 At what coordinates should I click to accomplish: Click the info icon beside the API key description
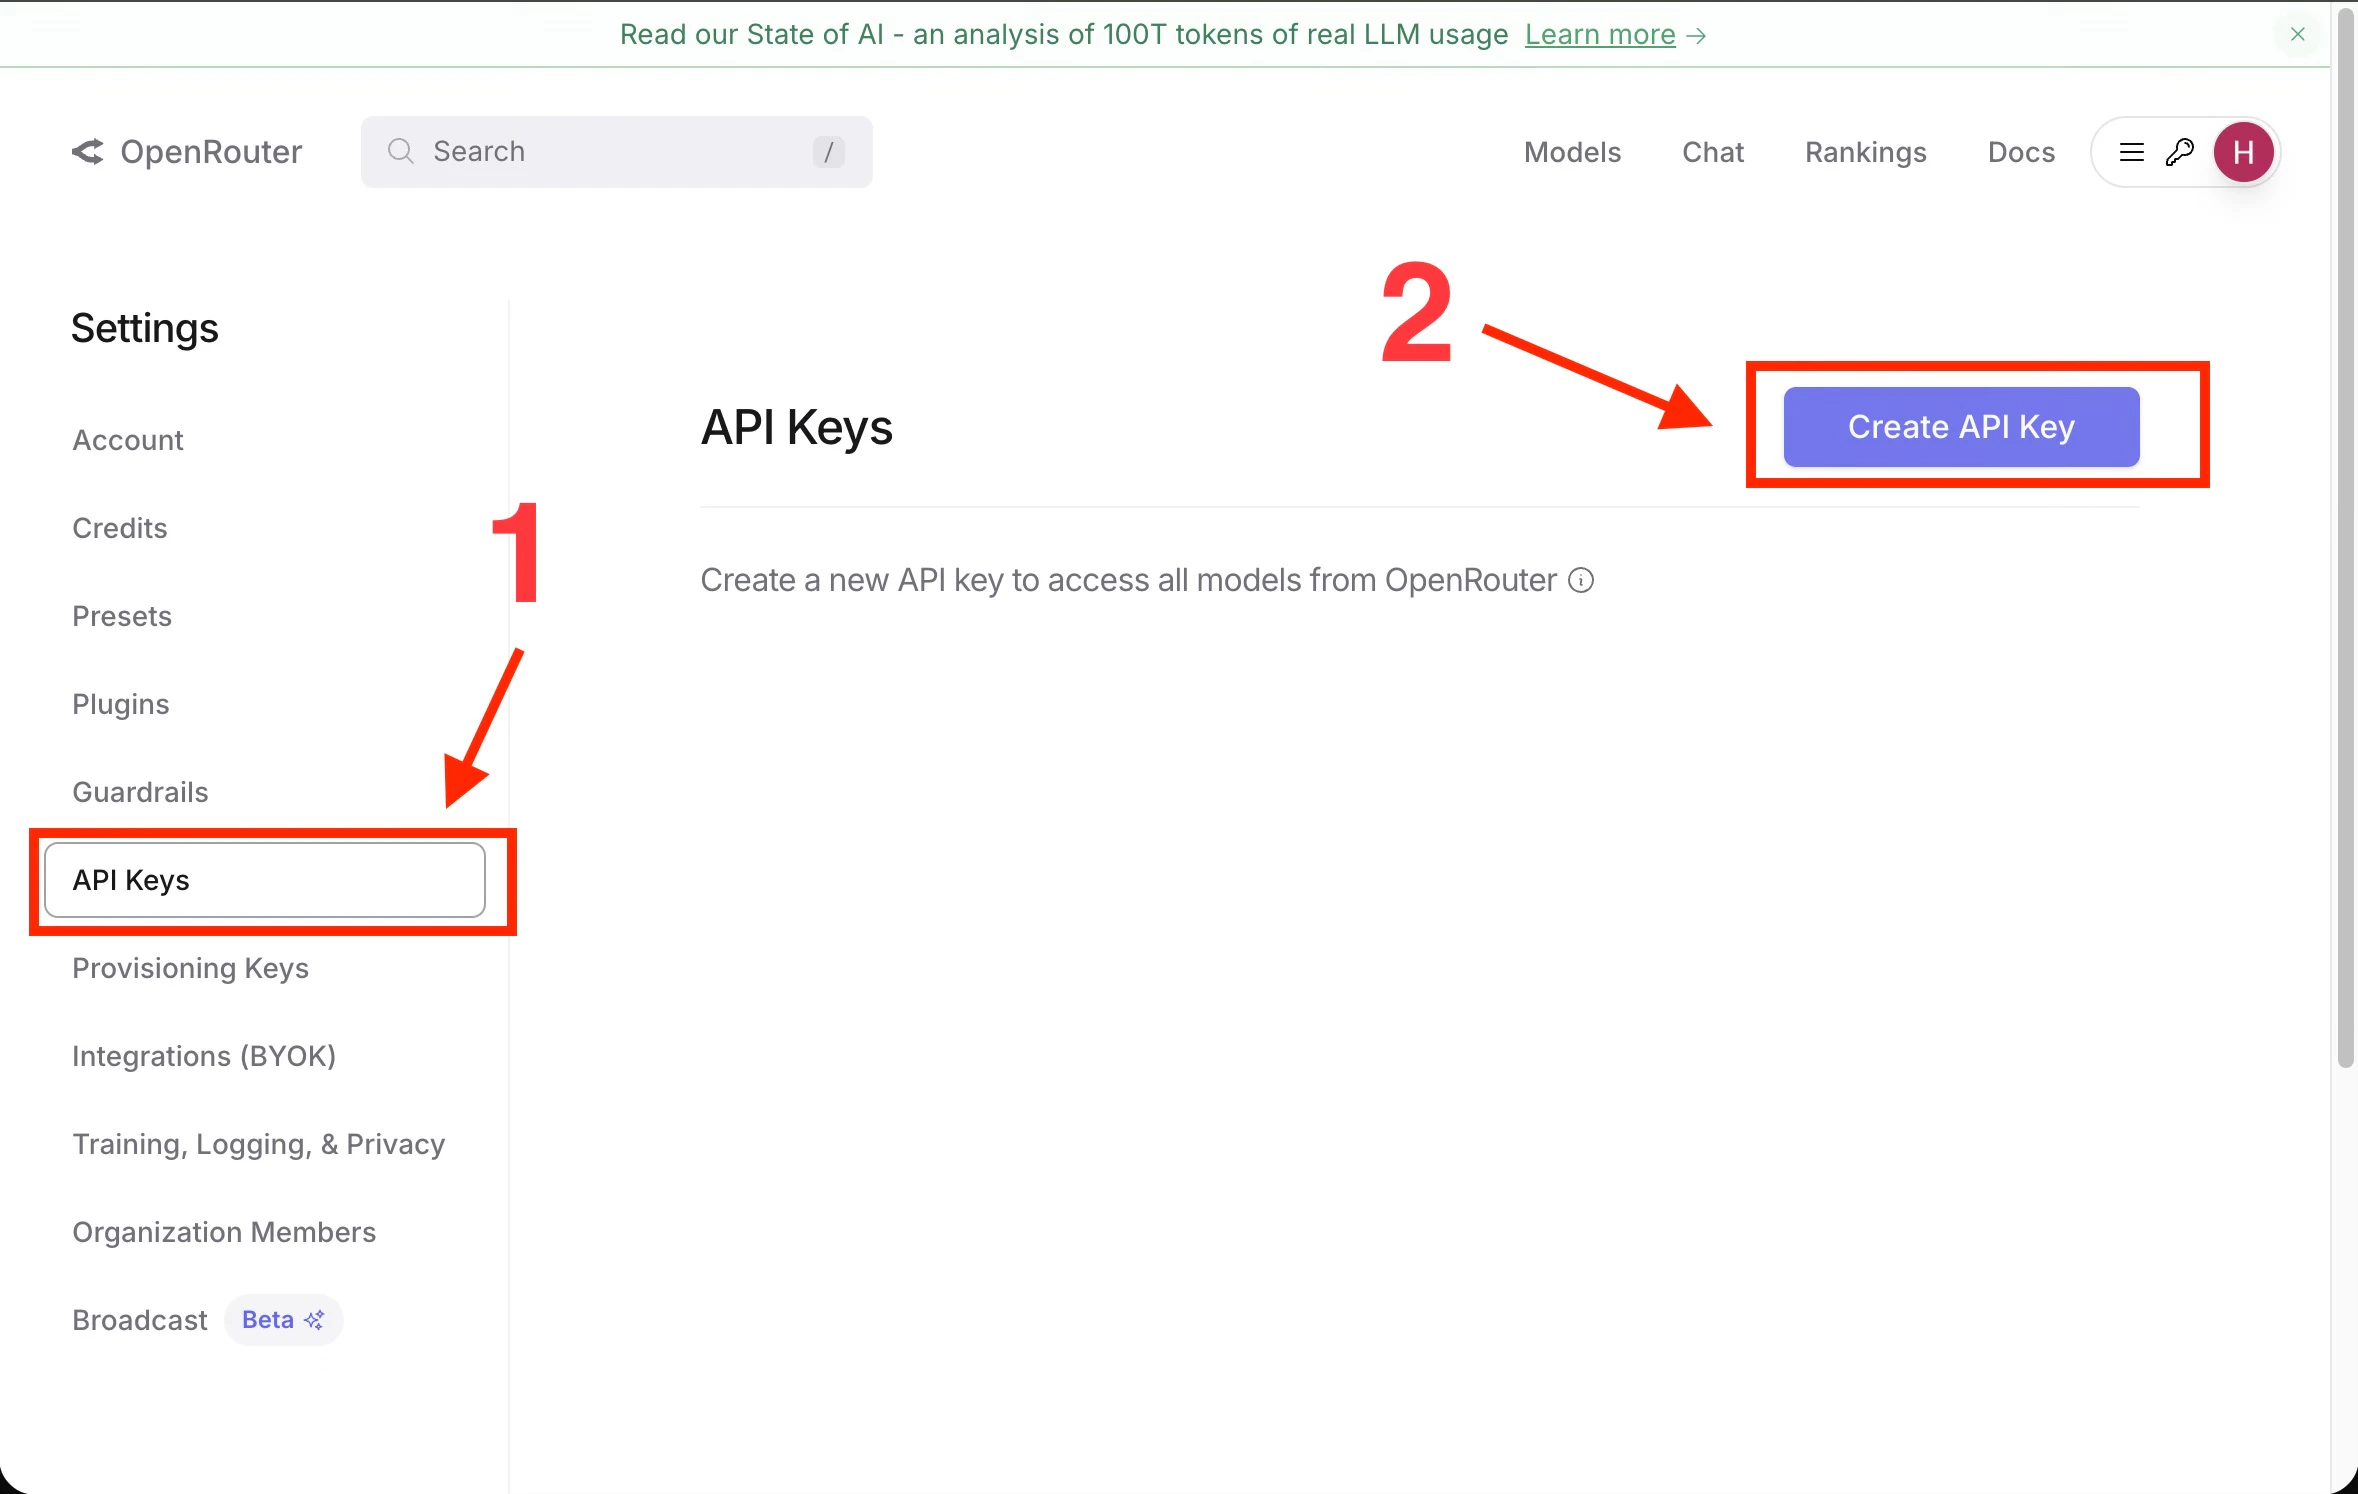click(x=1579, y=580)
